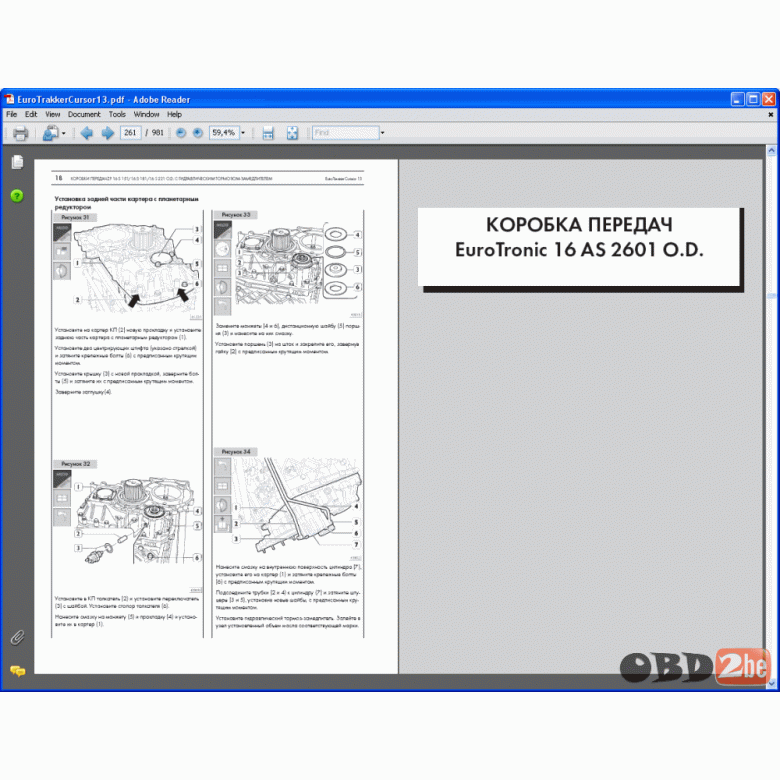Go to the previous page arrow
The image size is (780, 780).
[87, 133]
